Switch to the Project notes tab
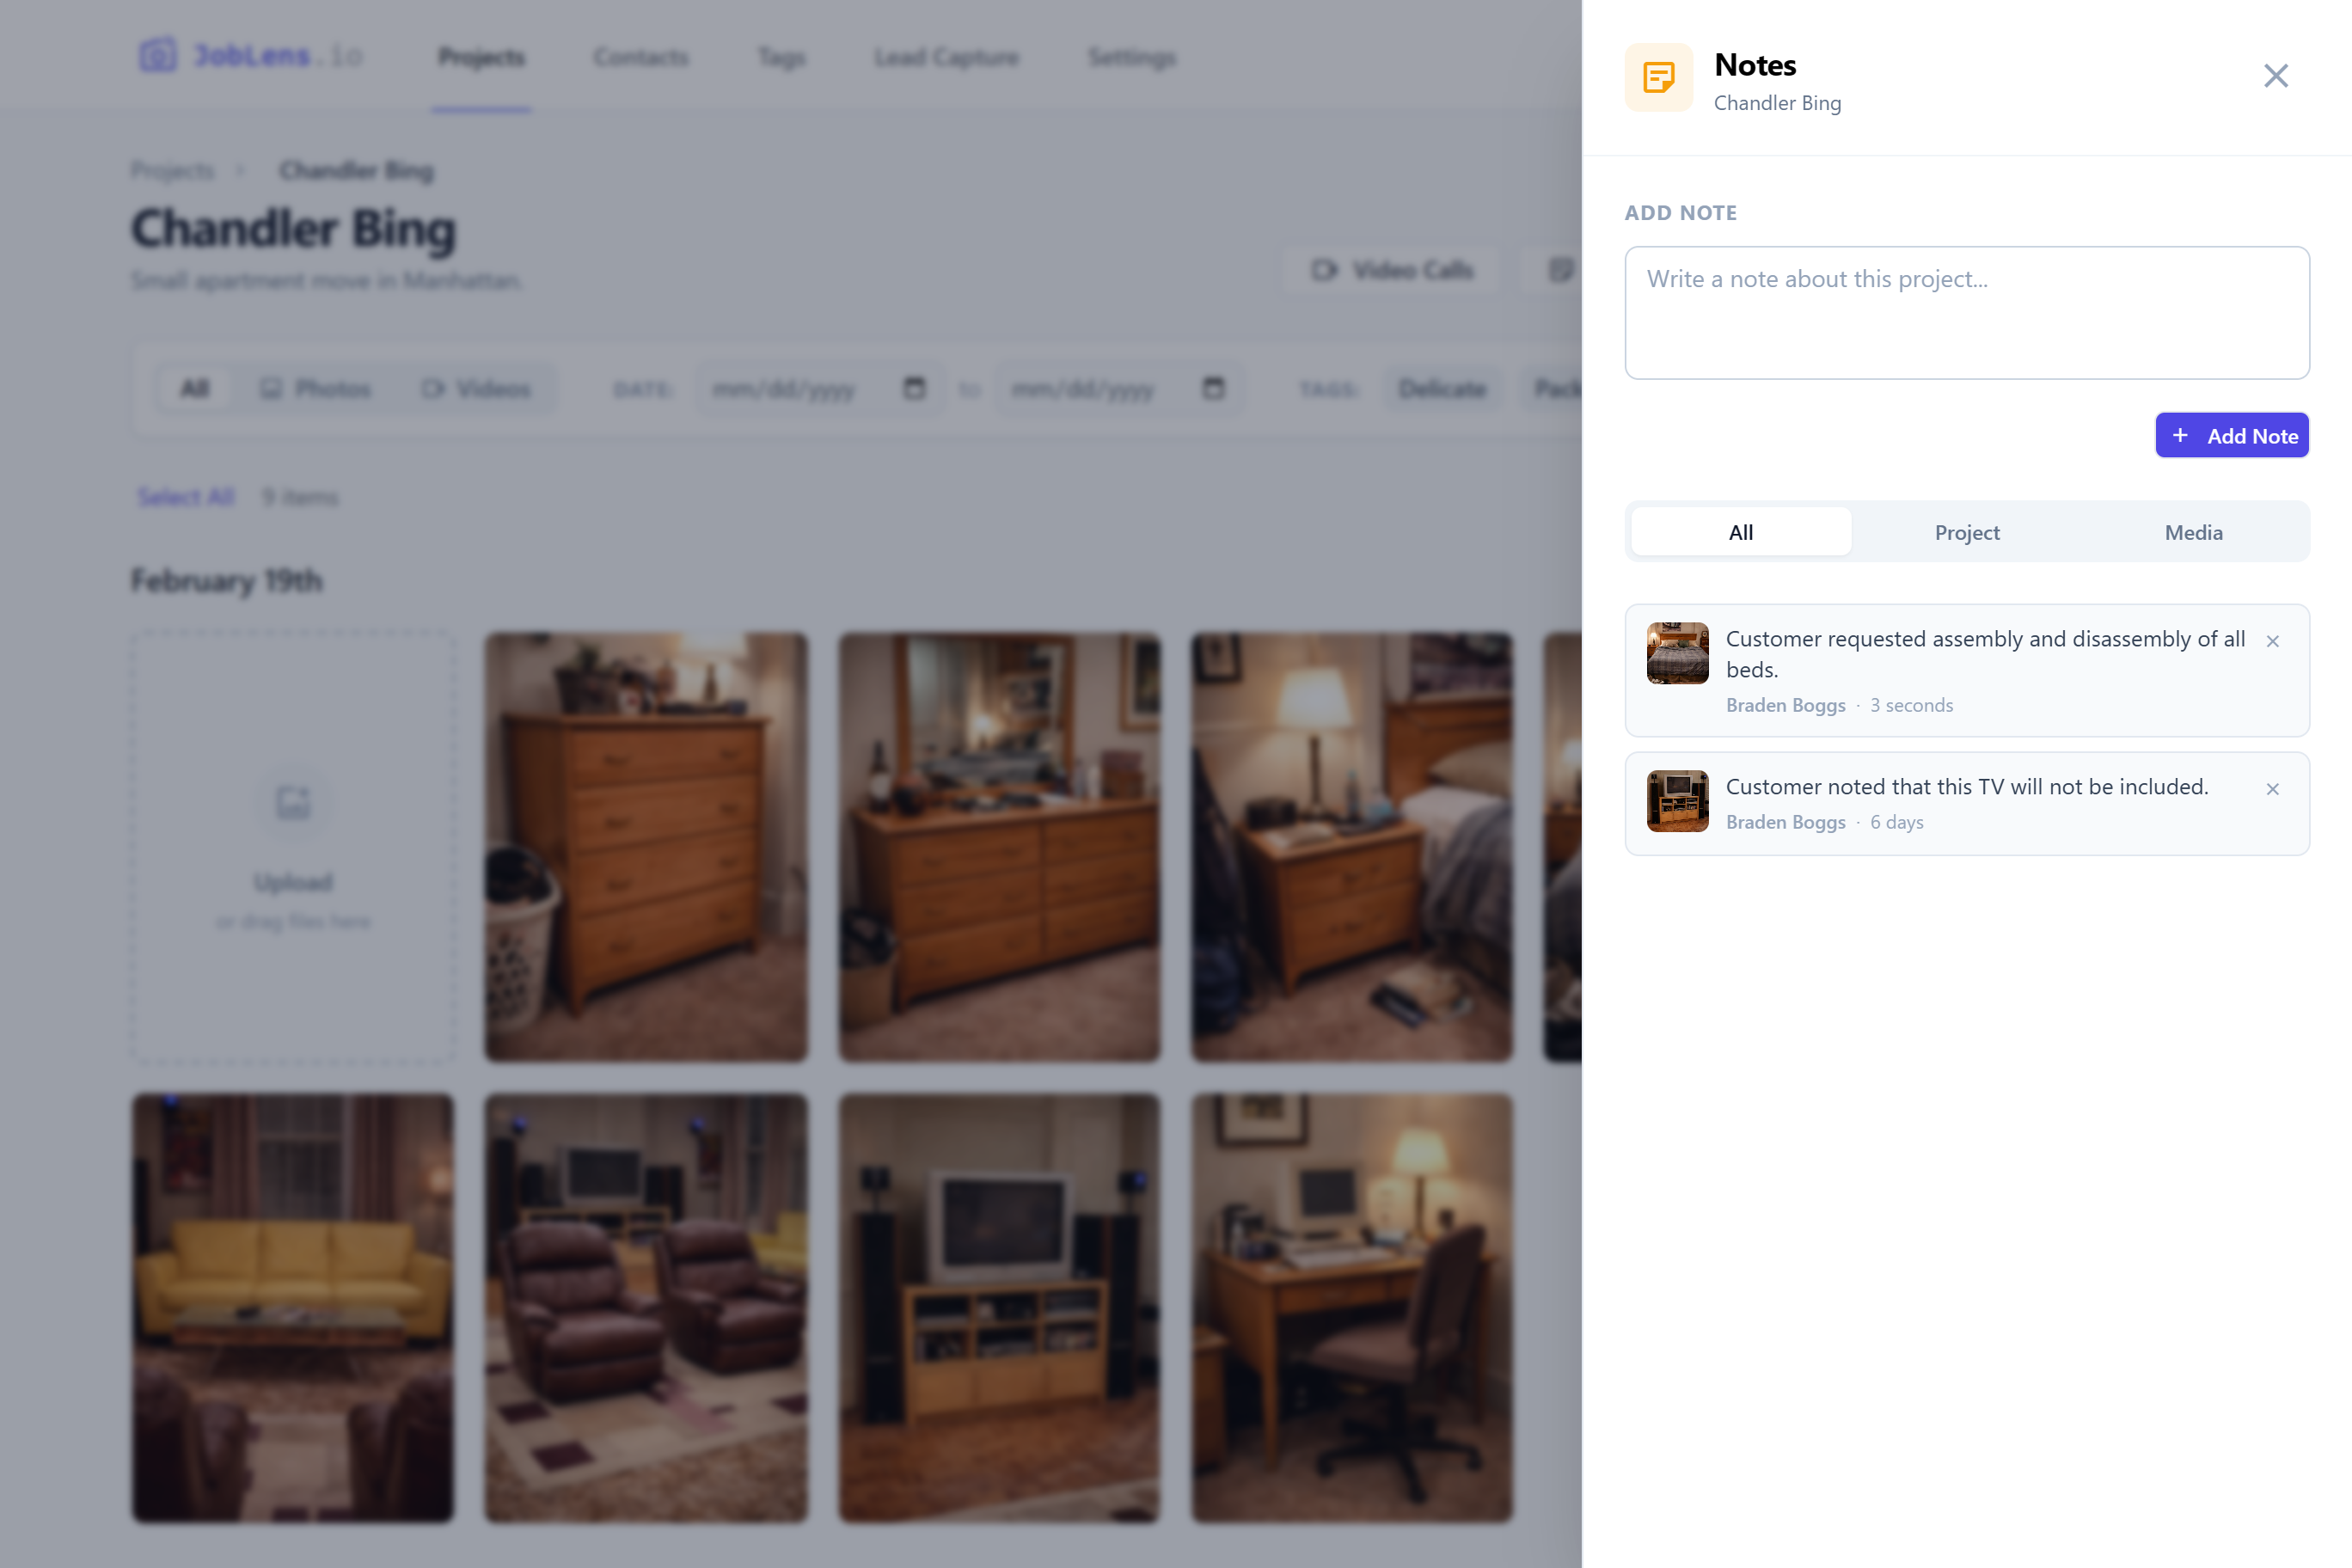The width and height of the screenshot is (2352, 1568). [x=1966, y=532]
